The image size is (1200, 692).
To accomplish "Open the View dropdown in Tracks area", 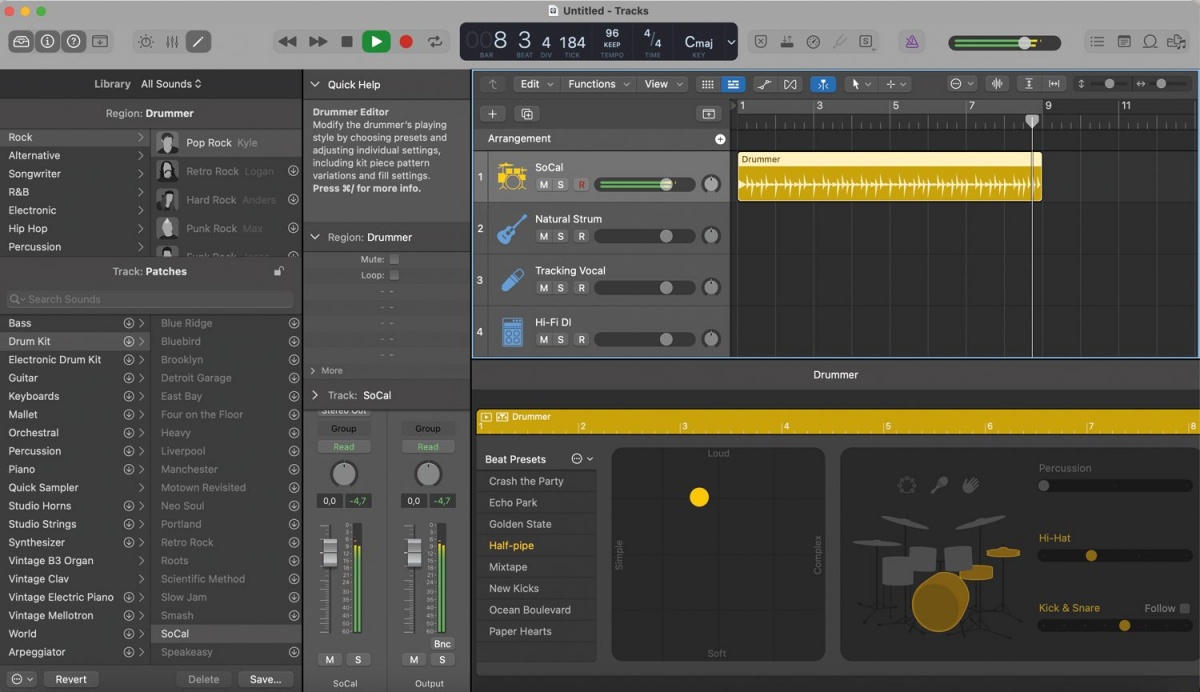I will tap(663, 84).
